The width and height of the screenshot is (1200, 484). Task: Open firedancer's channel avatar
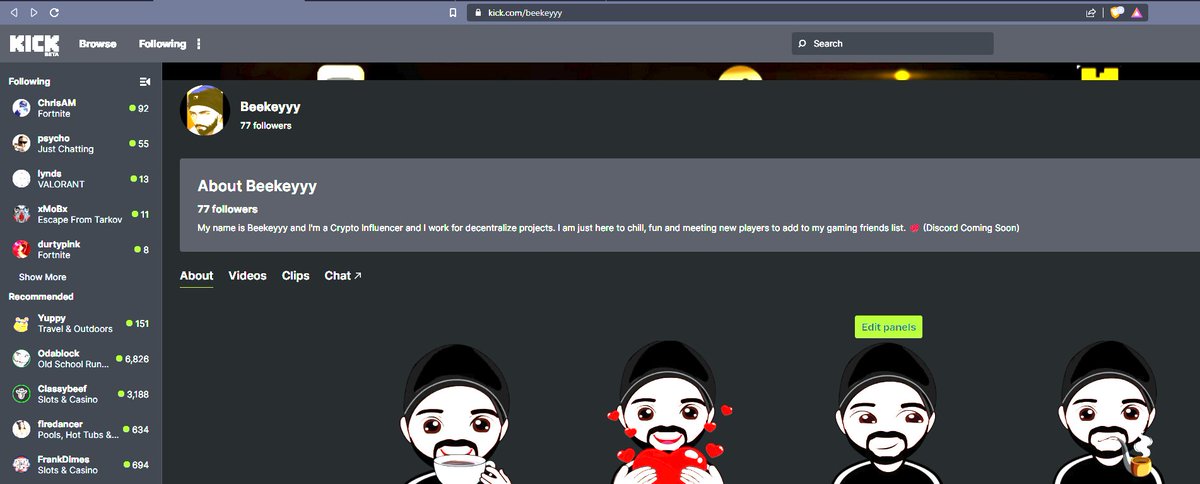pyautogui.click(x=21, y=429)
